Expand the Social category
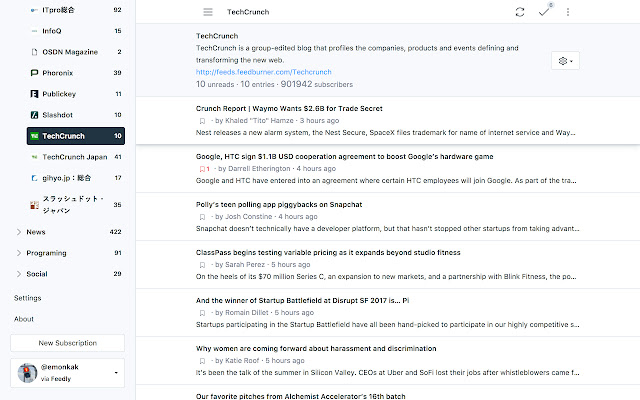 coord(18,274)
